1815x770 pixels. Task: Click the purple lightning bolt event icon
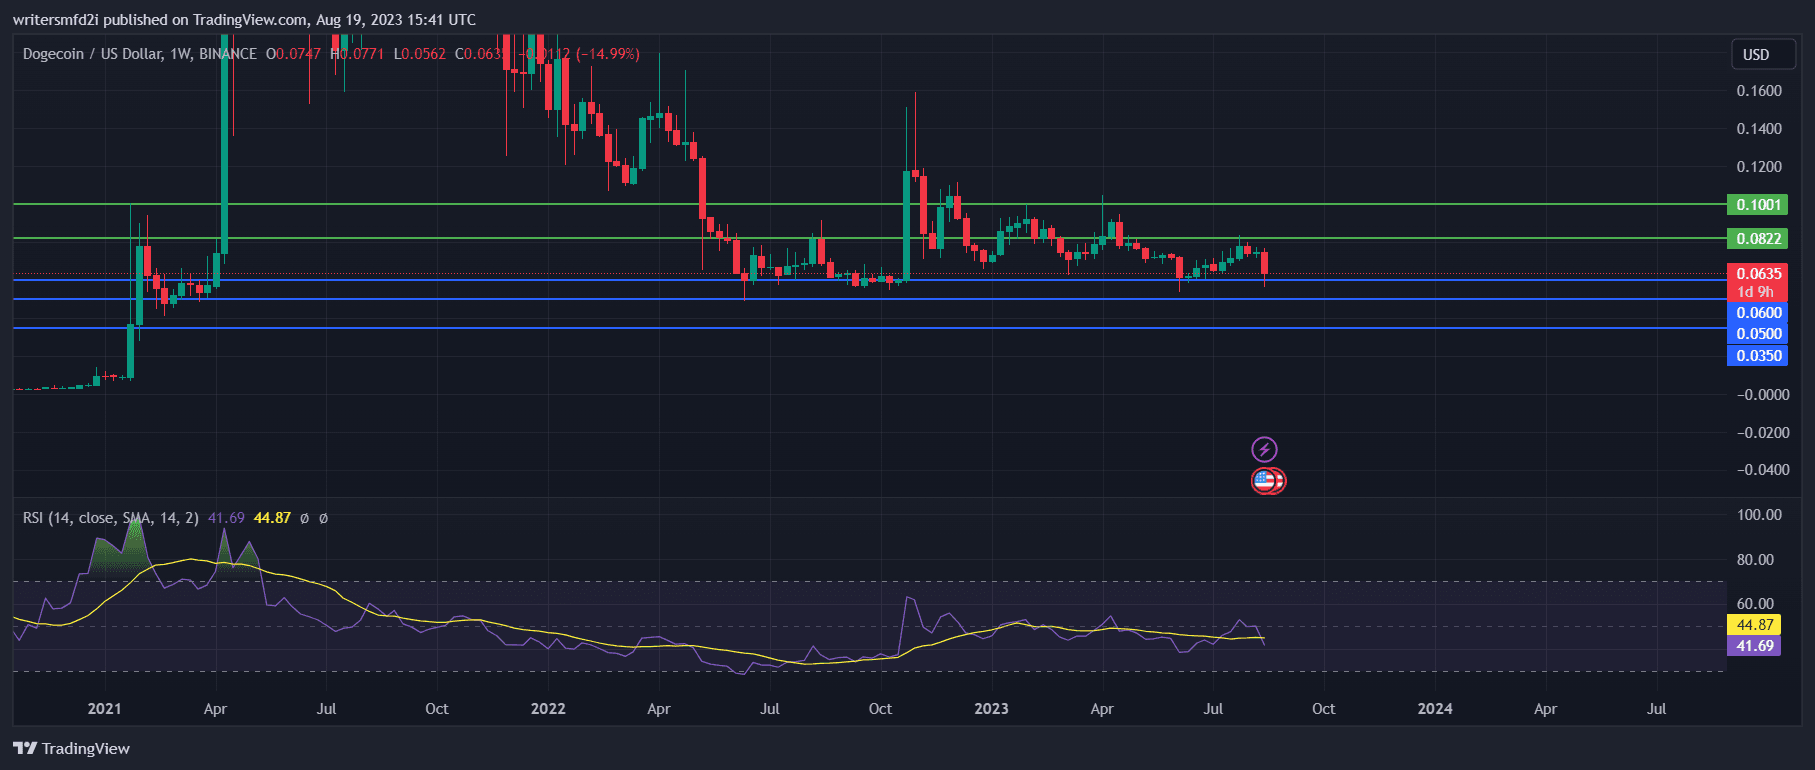pos(1264,449)
